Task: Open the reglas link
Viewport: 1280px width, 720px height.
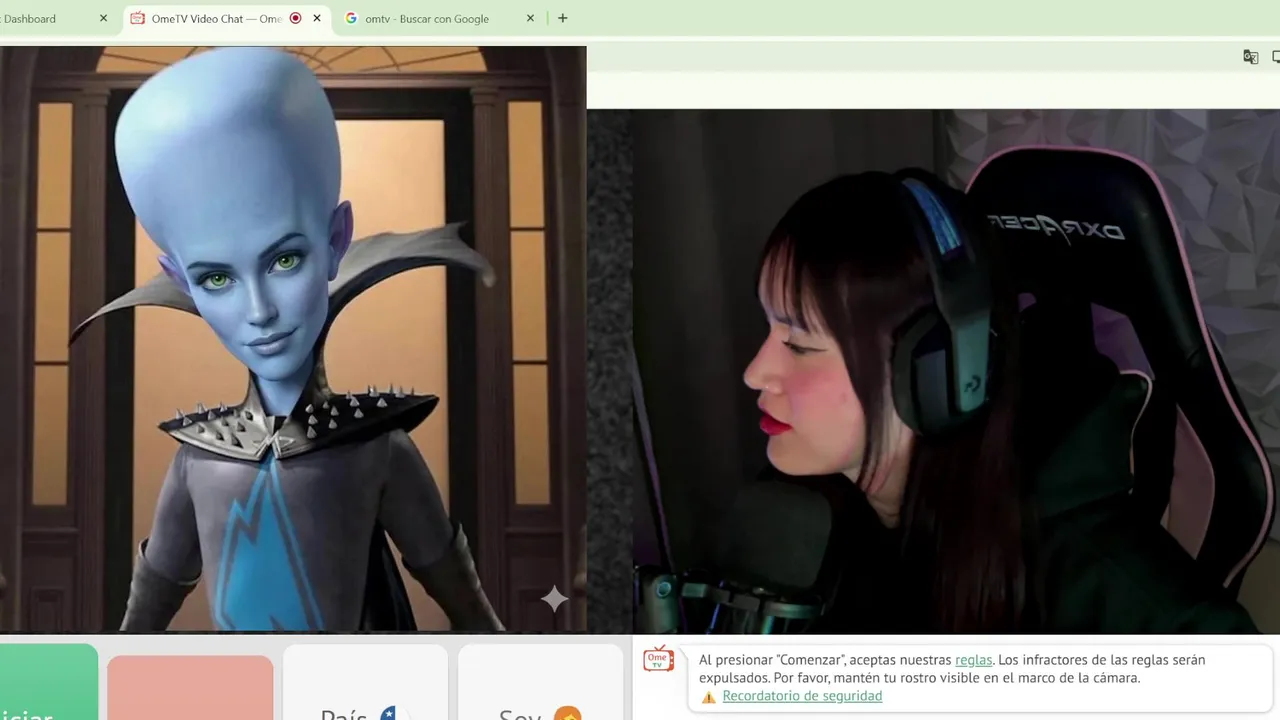Action: [x=973, y=660]
